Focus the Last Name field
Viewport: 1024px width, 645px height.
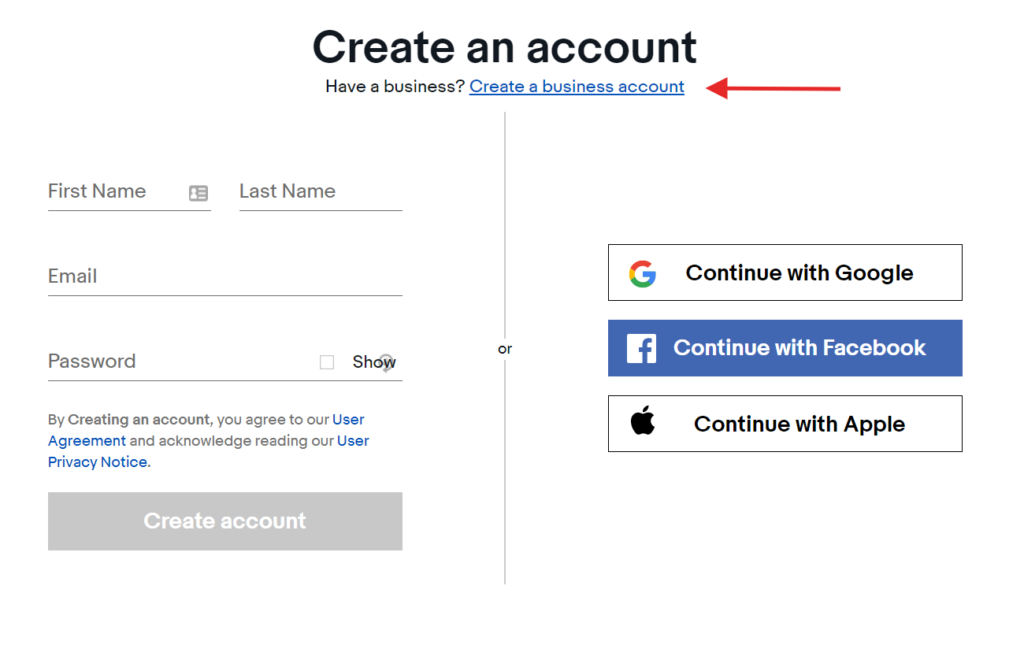point(320,192)
